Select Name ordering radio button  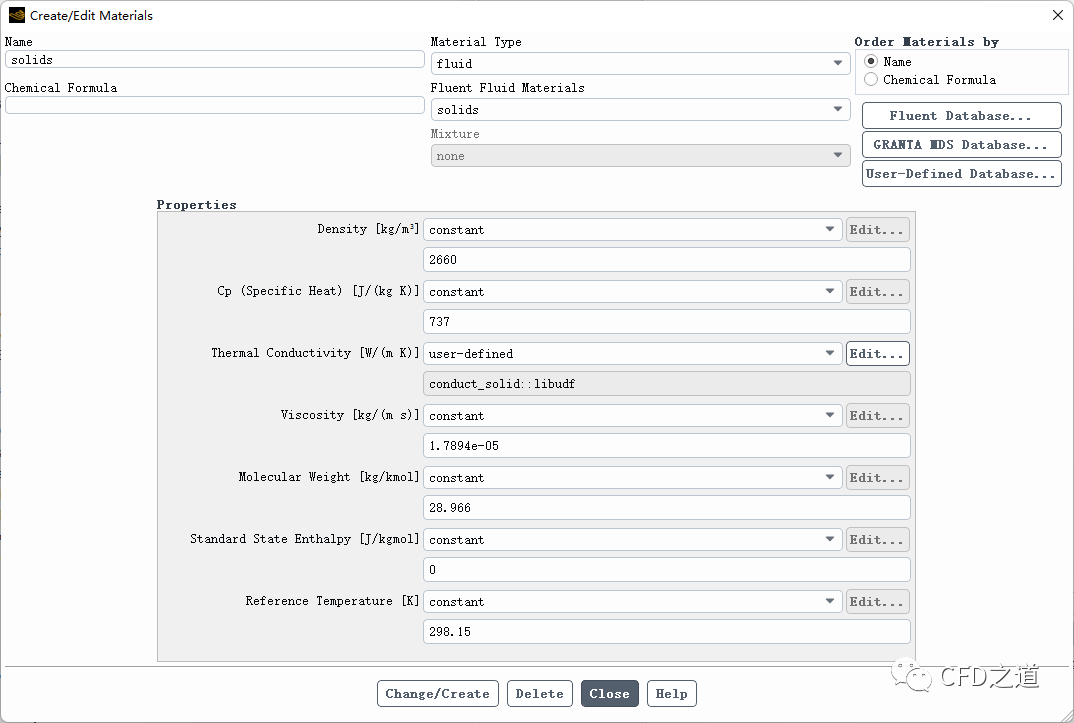point(871,62)
